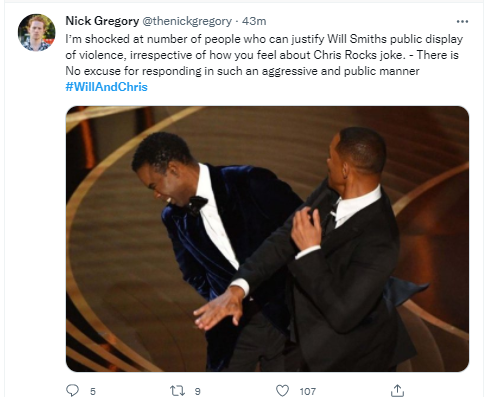Click the Nick Gregory display name
Screen dimensions: 488x397
[x=102, y=21]
